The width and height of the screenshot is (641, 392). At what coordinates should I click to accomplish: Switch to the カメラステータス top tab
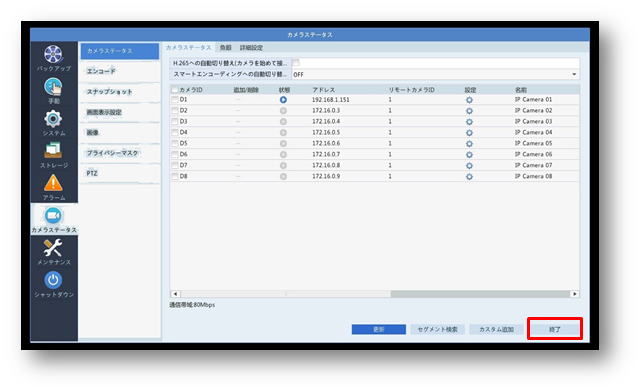pyautogui.click(x=188, y=47)
